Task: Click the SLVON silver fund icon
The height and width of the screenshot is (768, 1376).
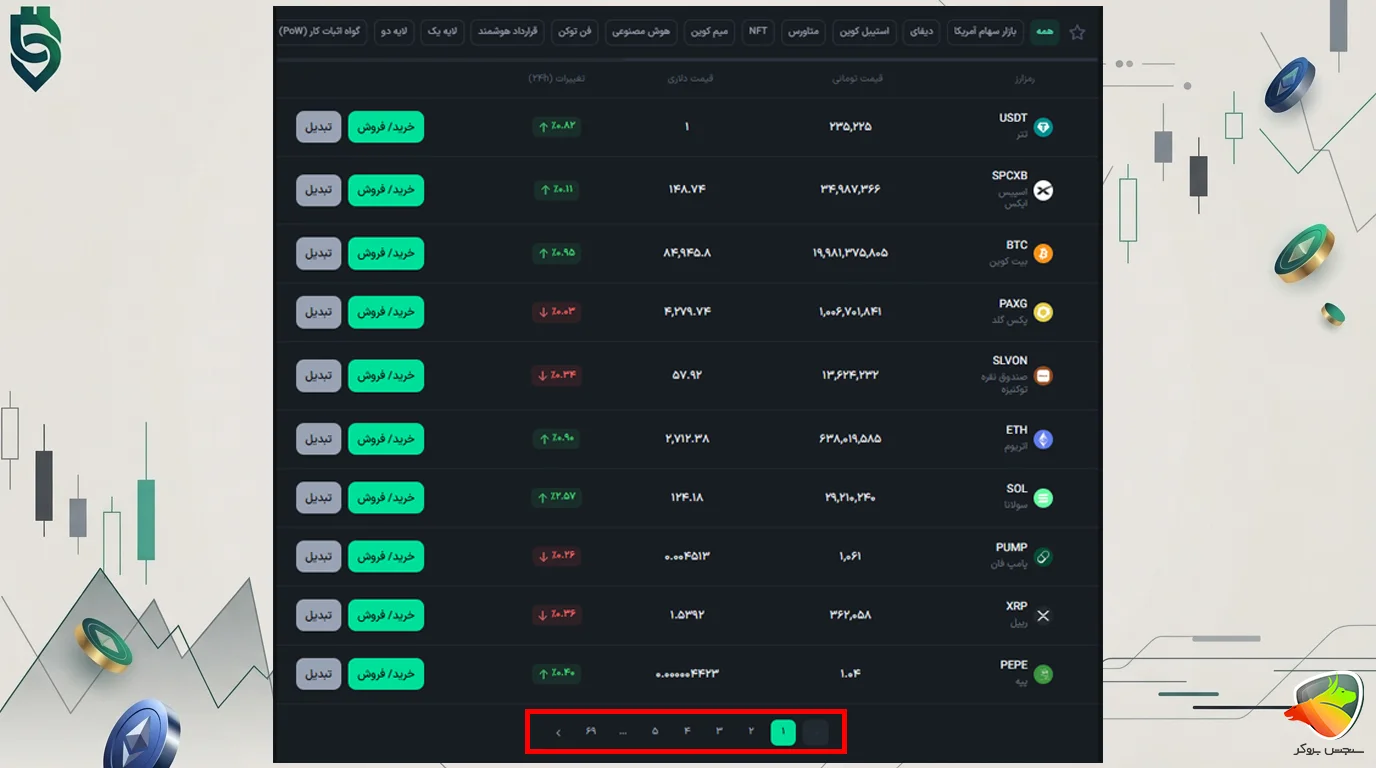Action: [x=1043, y=376]
